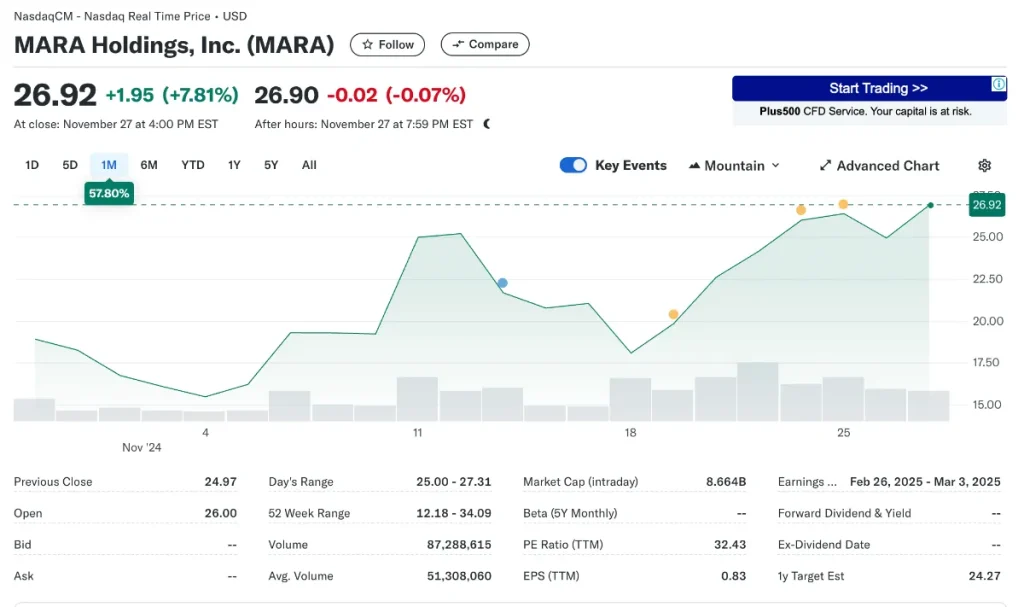Click the EPS (TTM) value 0.83
This screenshot has width=1024, height=607.
click(x=734, y=576)
